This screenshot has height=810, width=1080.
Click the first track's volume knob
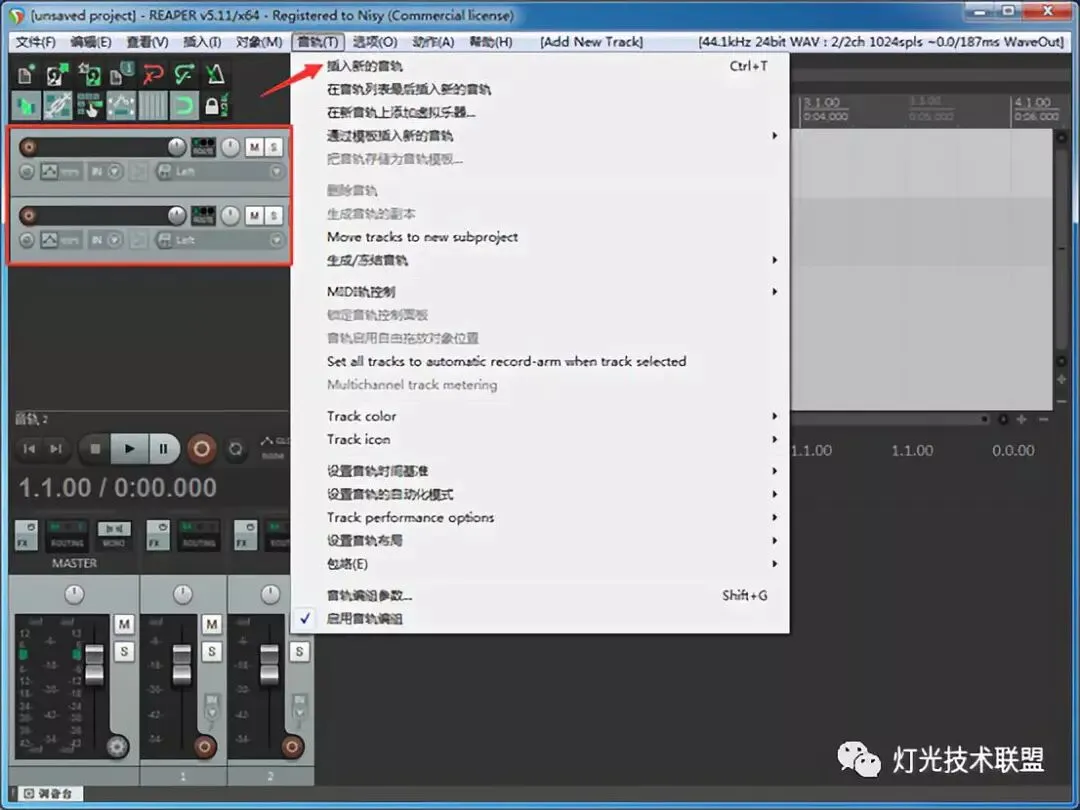tap(177, 147)
